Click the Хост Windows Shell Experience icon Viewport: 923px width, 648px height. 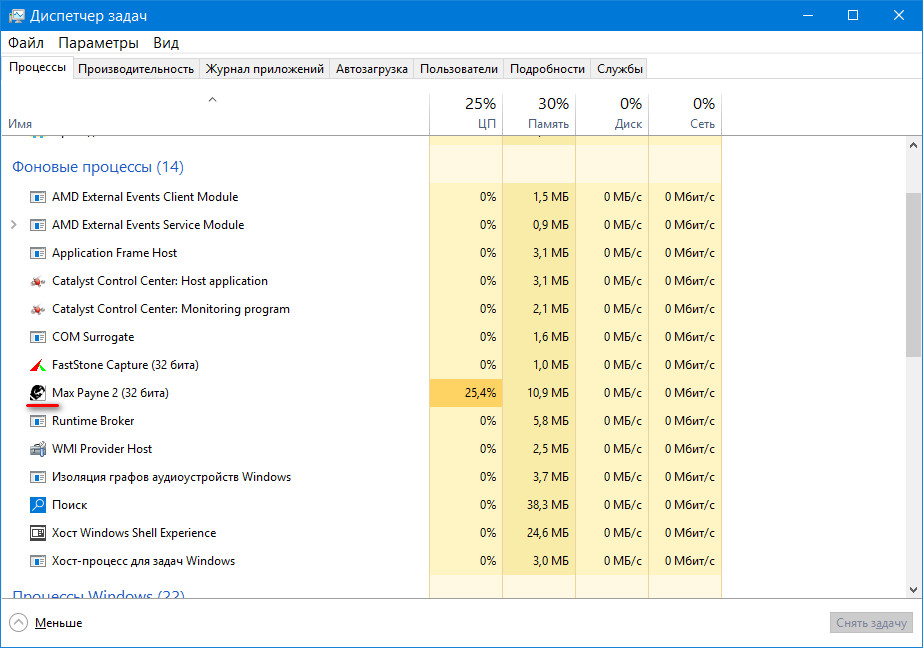click(38, 533)
